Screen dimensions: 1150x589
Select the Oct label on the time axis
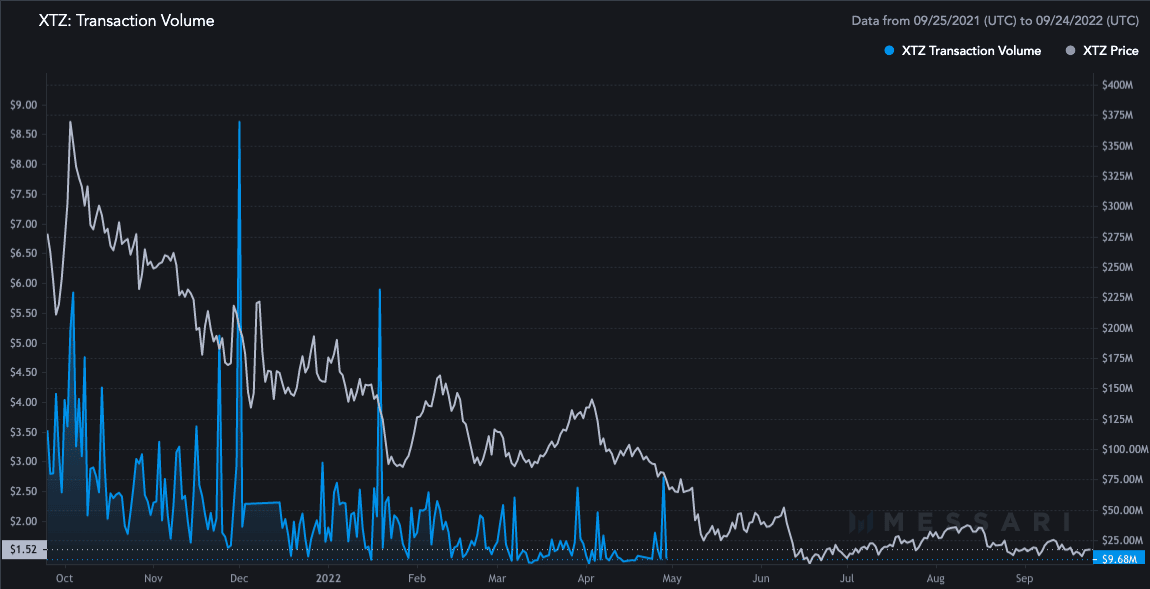coord(64,578)
